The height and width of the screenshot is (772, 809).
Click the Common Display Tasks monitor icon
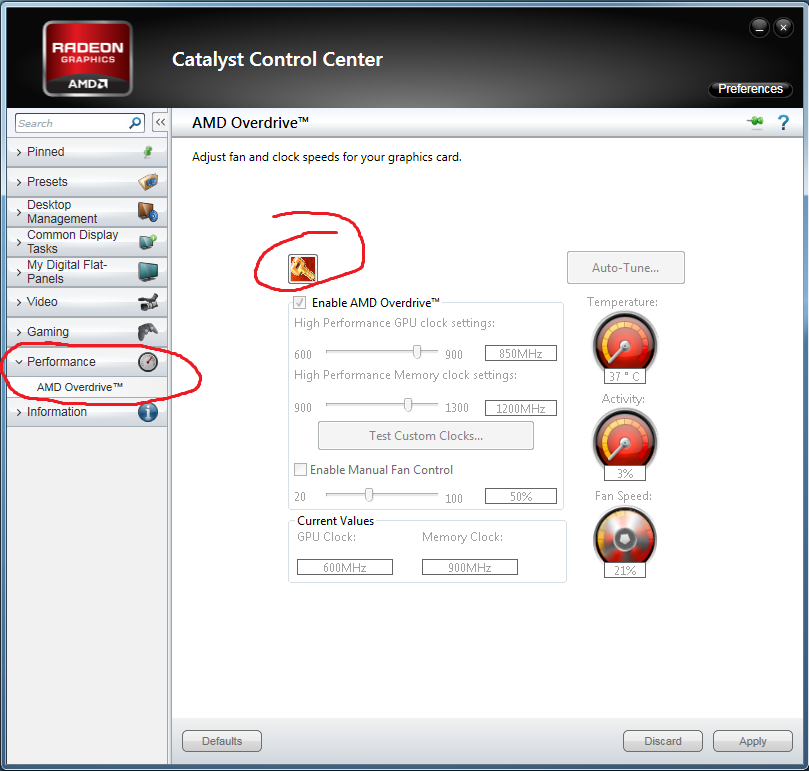[148, 242]
